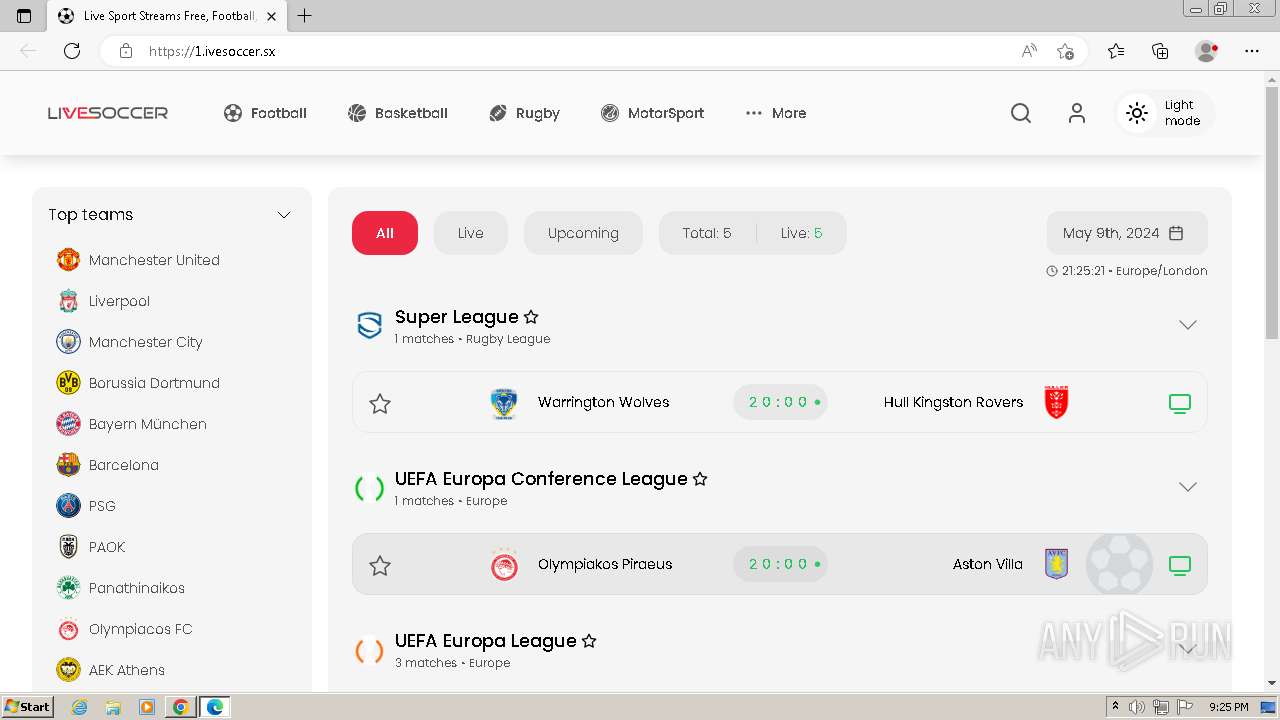Open the Football menu

click(265, 113)
